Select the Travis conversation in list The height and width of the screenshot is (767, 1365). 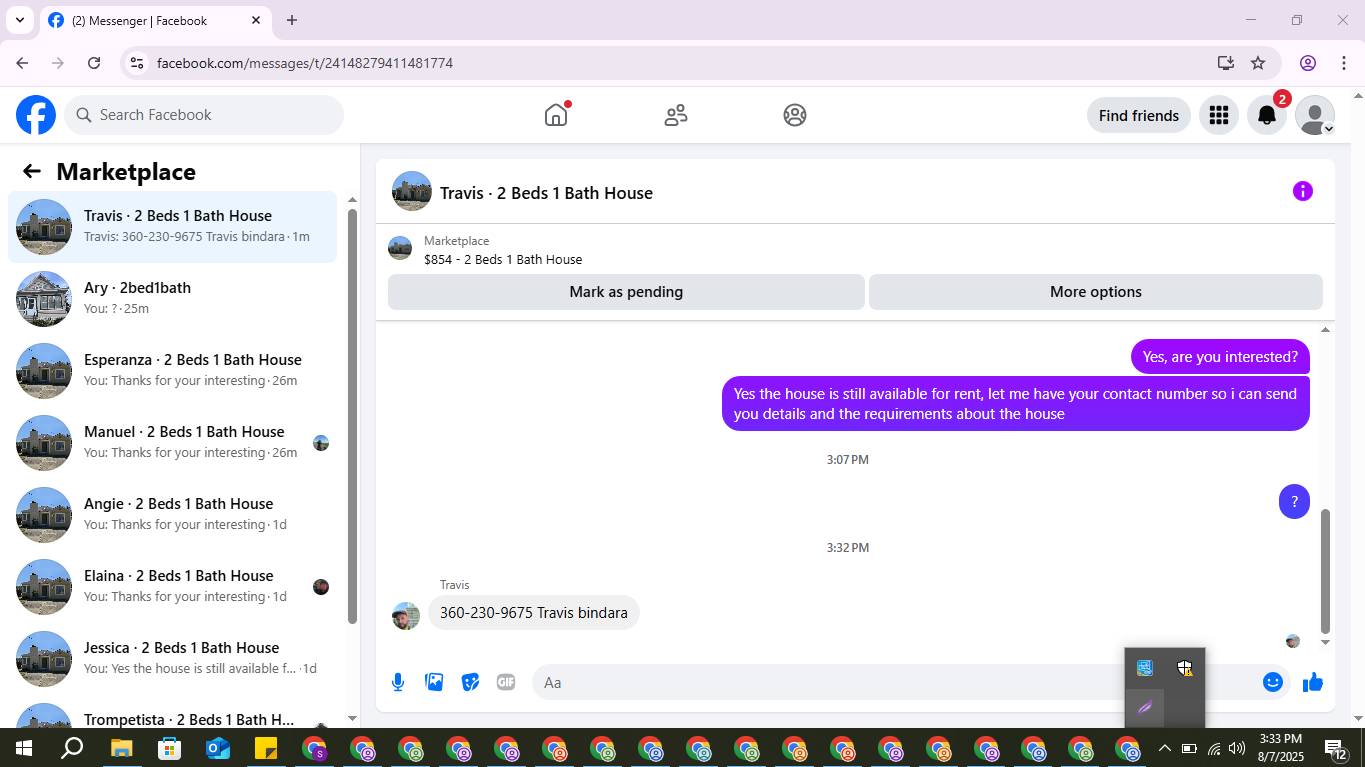click(173, 227)
